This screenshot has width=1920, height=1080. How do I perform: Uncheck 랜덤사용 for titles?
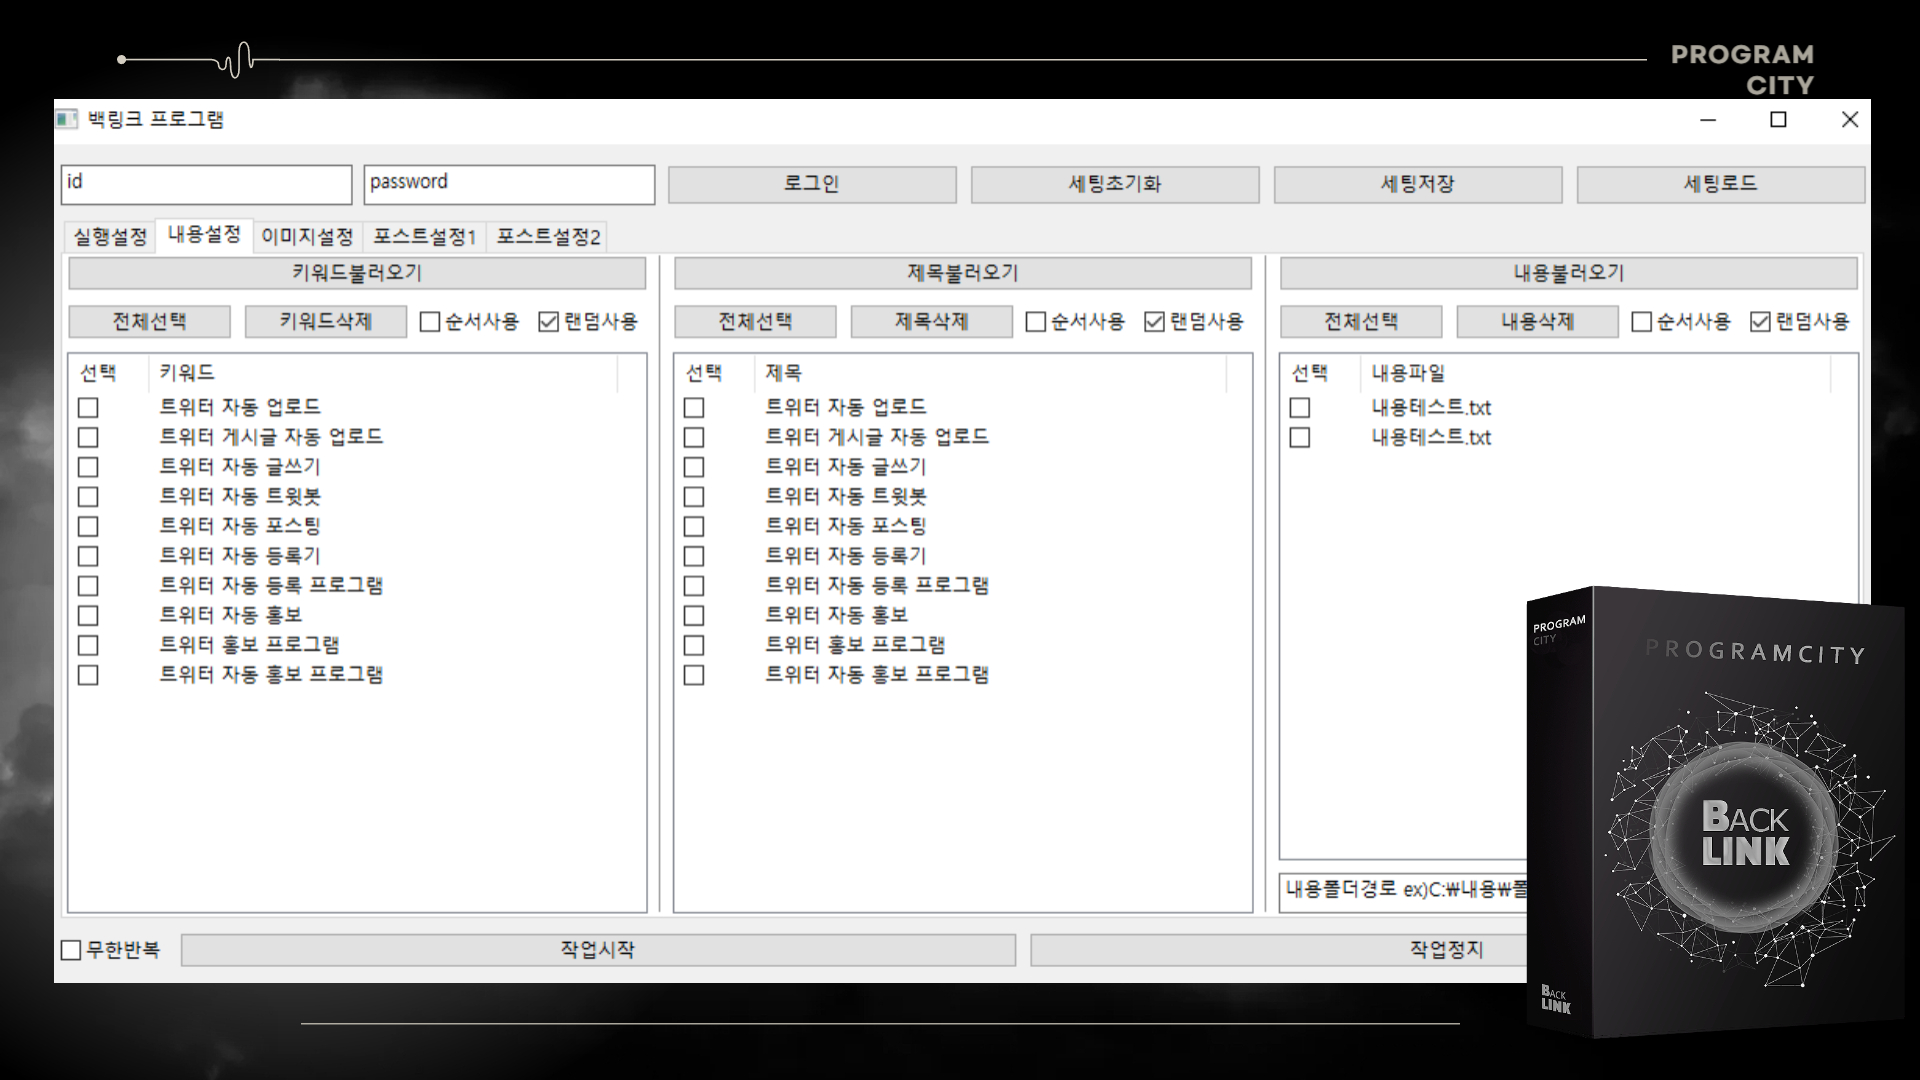(x=1154, y=322)
